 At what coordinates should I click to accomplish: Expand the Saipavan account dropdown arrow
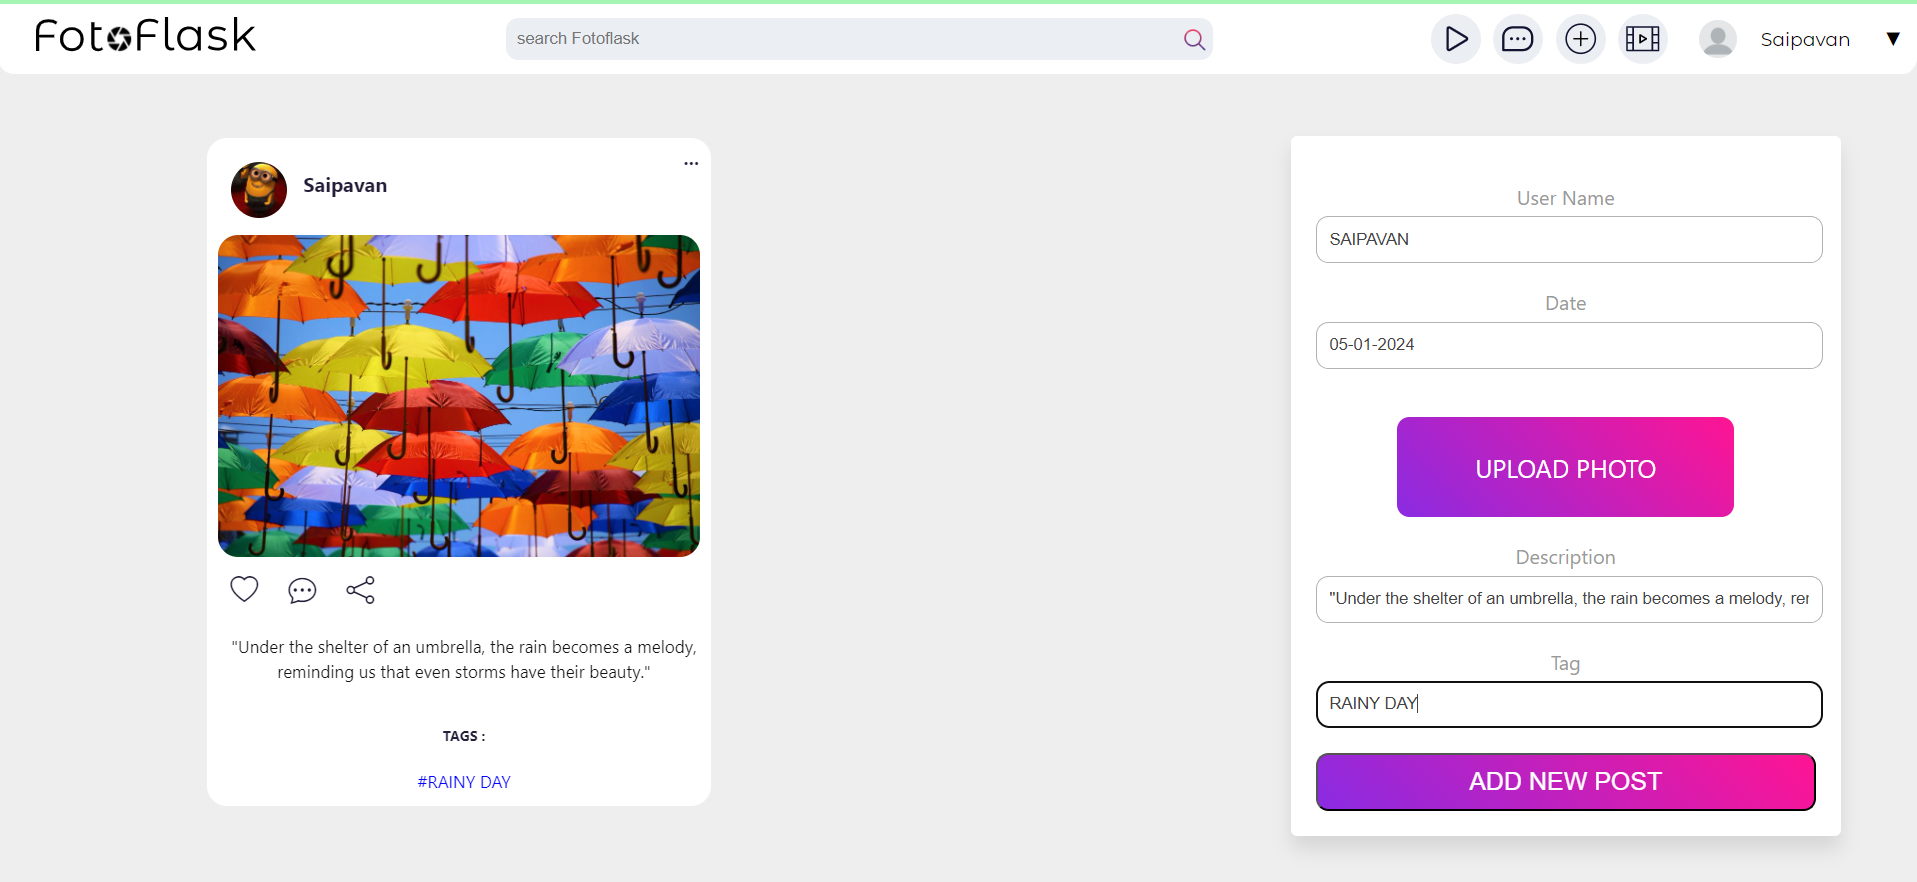click(1892, 39)
